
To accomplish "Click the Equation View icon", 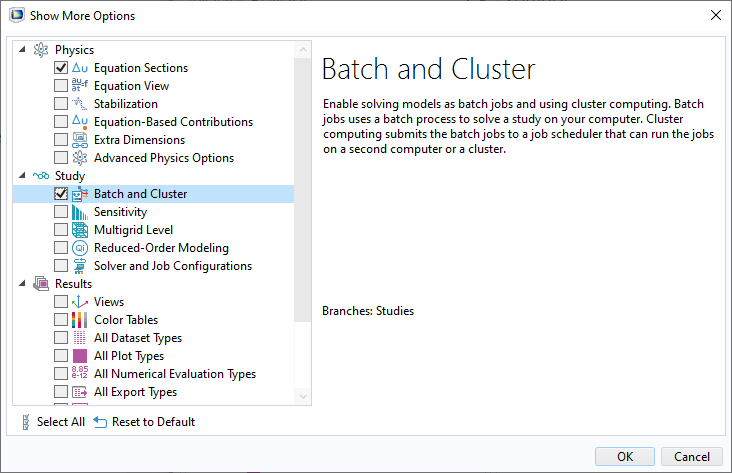I will click(x=80, y=85).
